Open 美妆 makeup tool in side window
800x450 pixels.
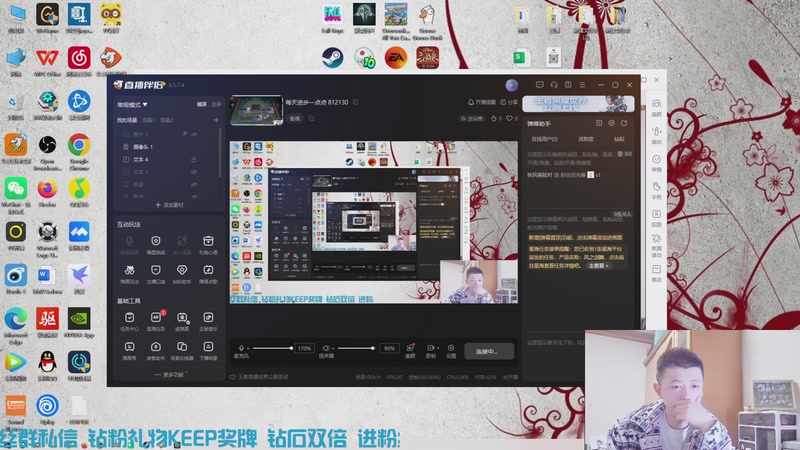click(657, 135)
